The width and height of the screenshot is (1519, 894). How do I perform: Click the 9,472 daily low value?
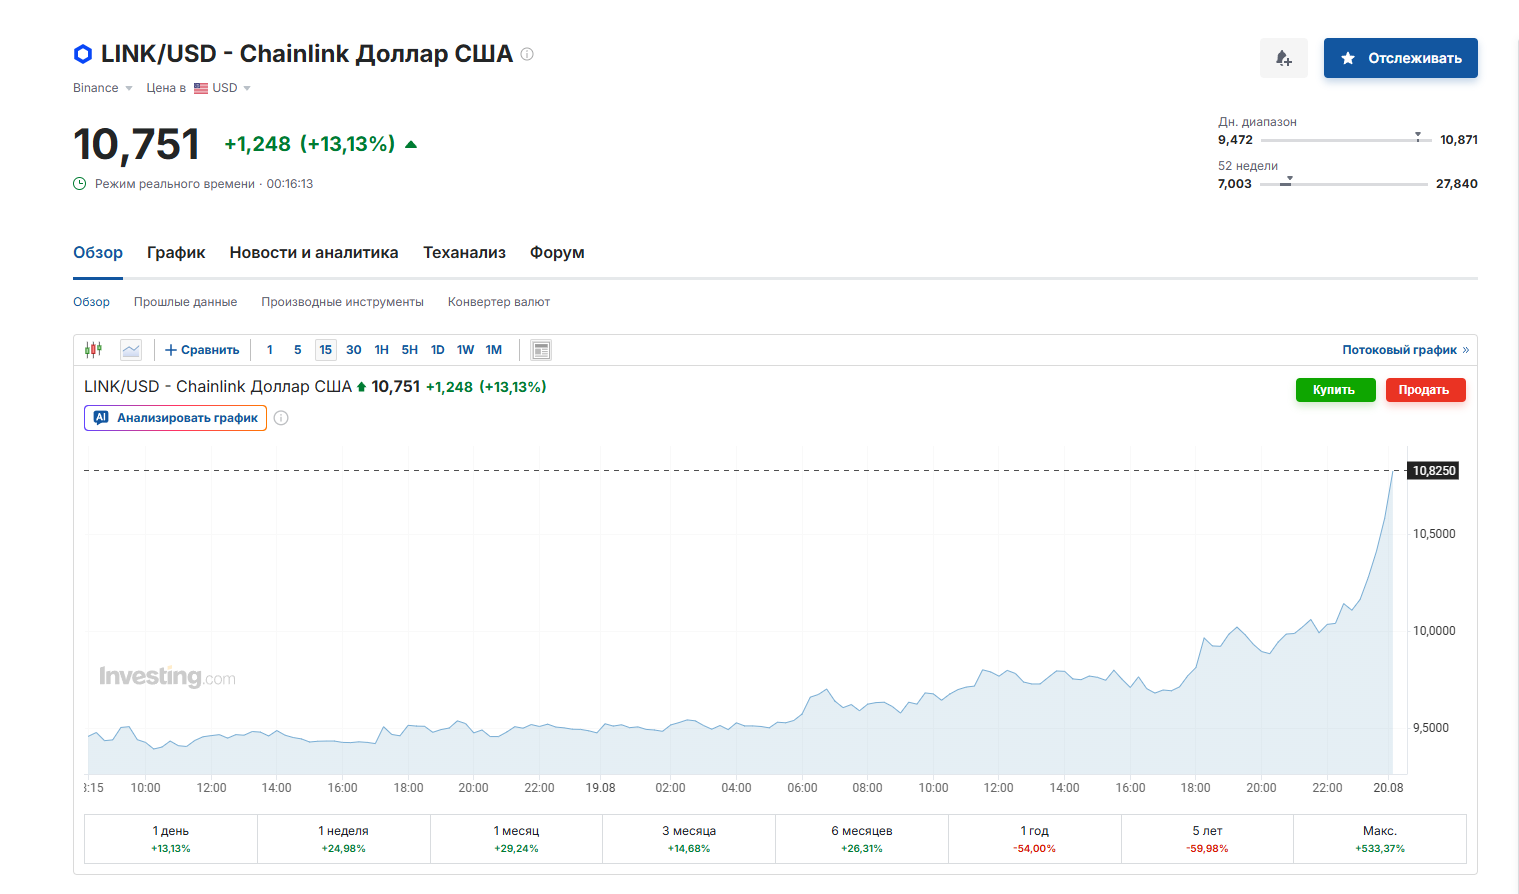(x=1235, y=140)
